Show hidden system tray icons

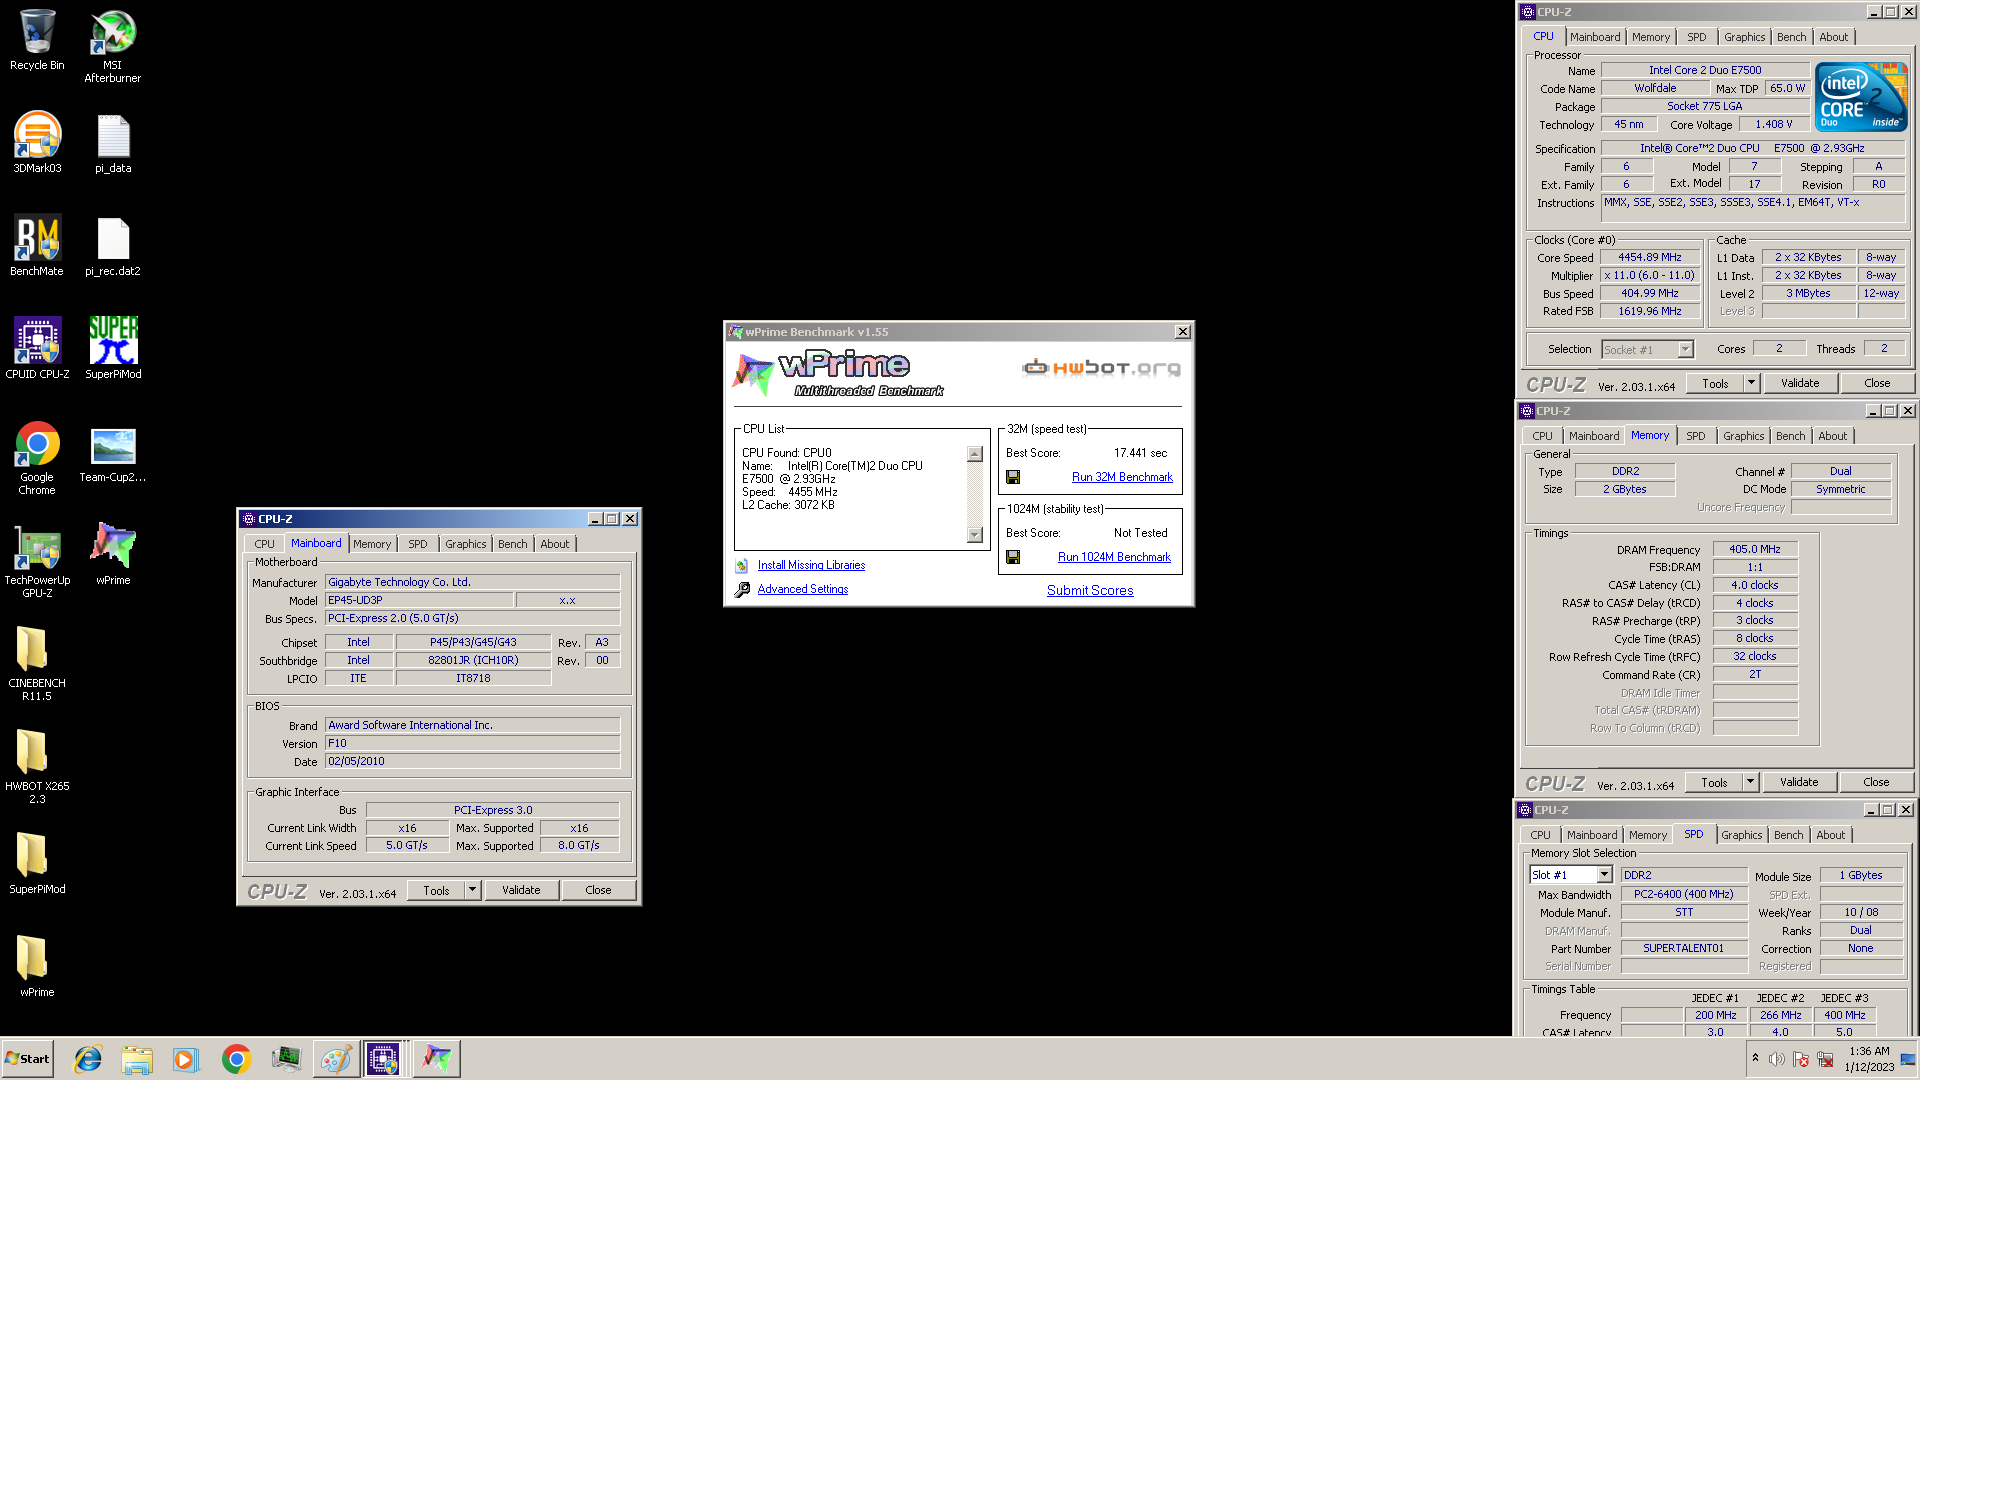pyautogui.click(x=1755, y=1058)
